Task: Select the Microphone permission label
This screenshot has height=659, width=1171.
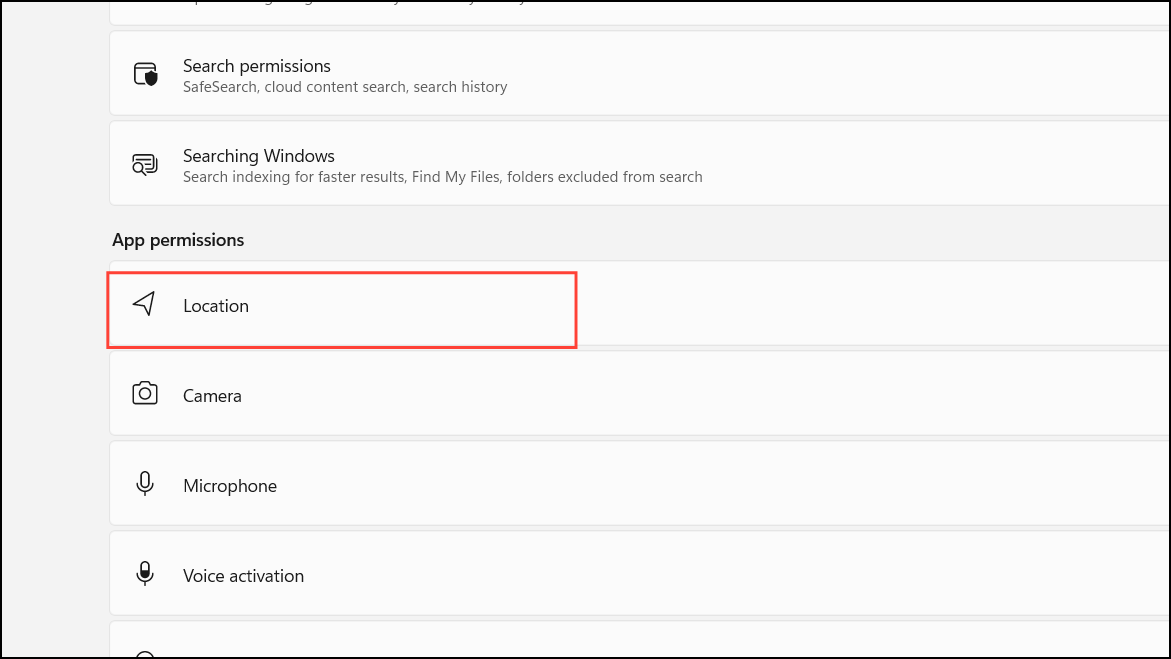Action: (x=230, y=486)
